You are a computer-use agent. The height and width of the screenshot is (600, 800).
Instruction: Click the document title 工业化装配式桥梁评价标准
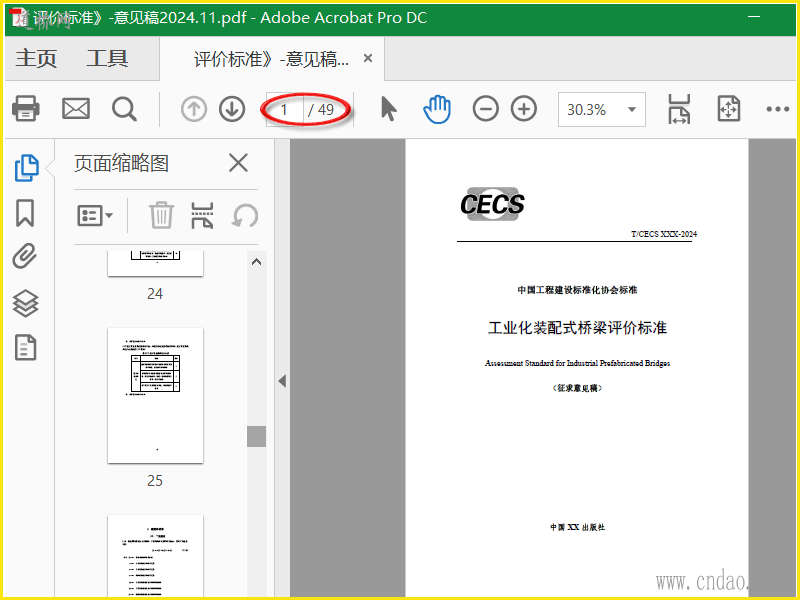click(x=577, y=328)
